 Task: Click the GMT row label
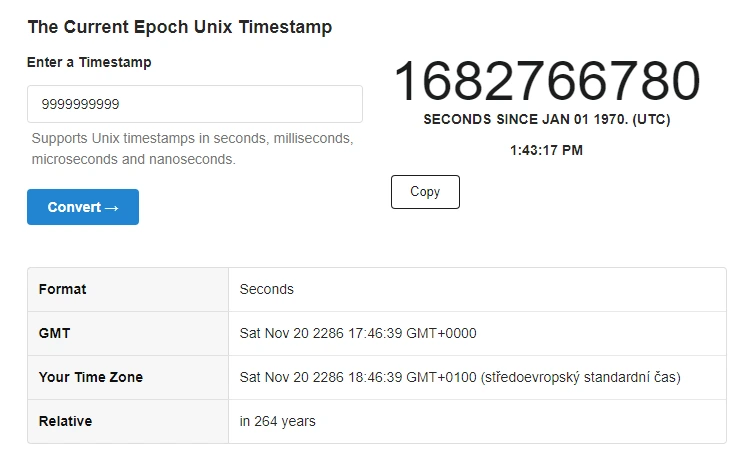pos(54,333)
